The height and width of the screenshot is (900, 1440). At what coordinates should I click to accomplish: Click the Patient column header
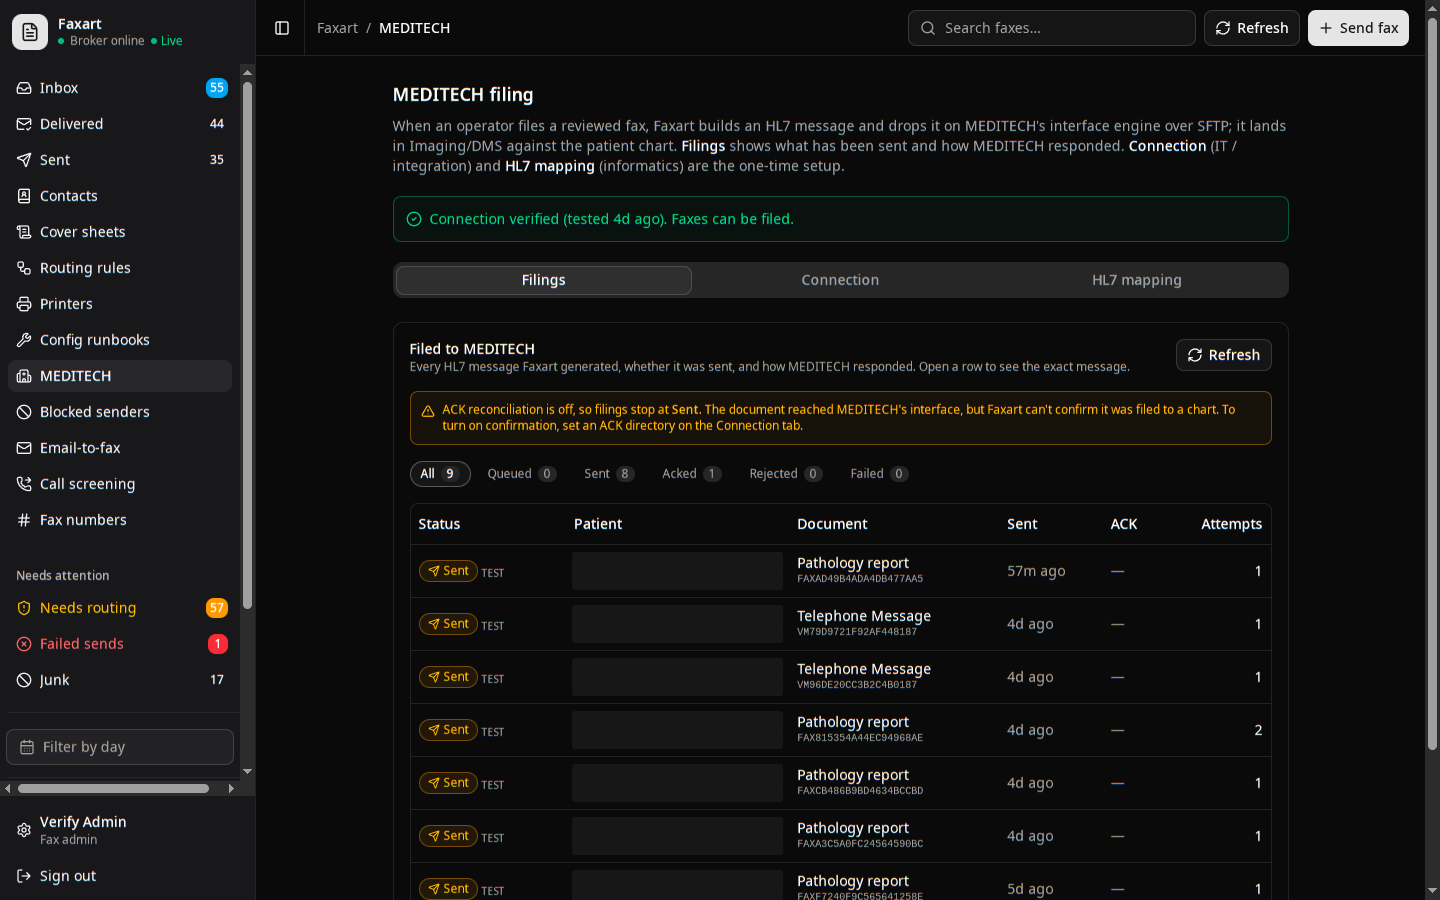[x=598, y=524]
